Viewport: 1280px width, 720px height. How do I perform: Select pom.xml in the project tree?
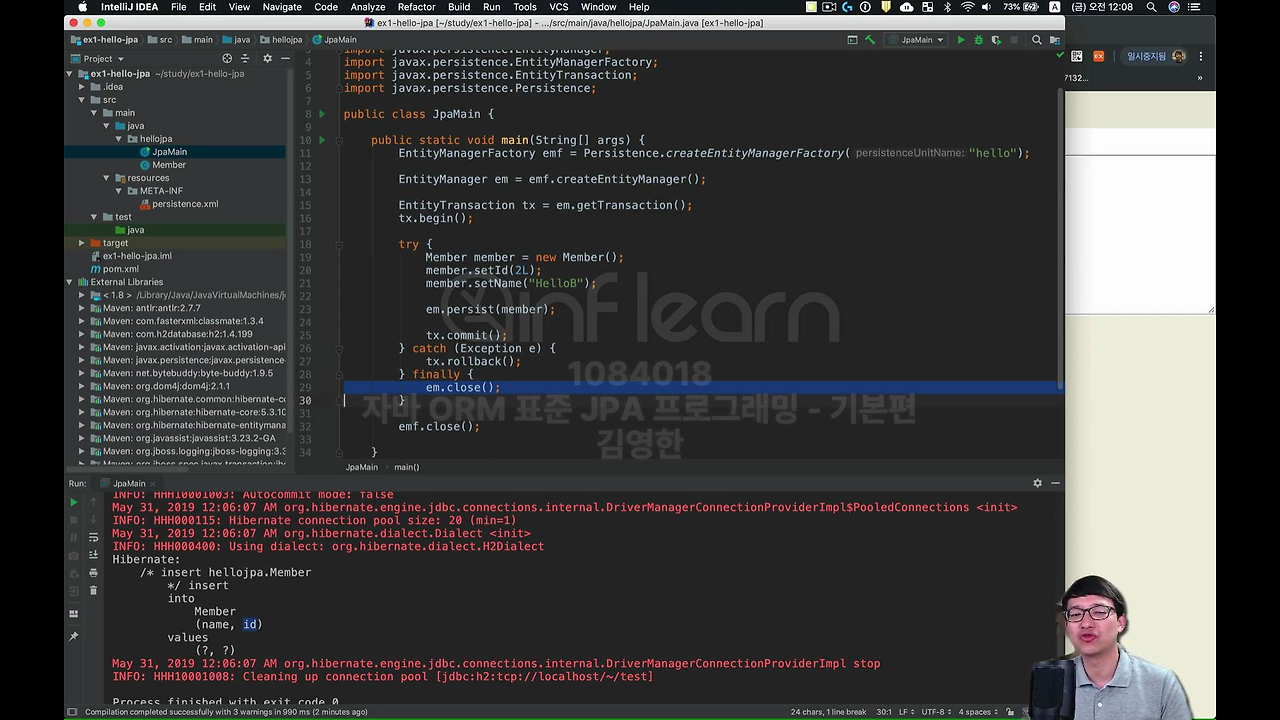(114, 269)
